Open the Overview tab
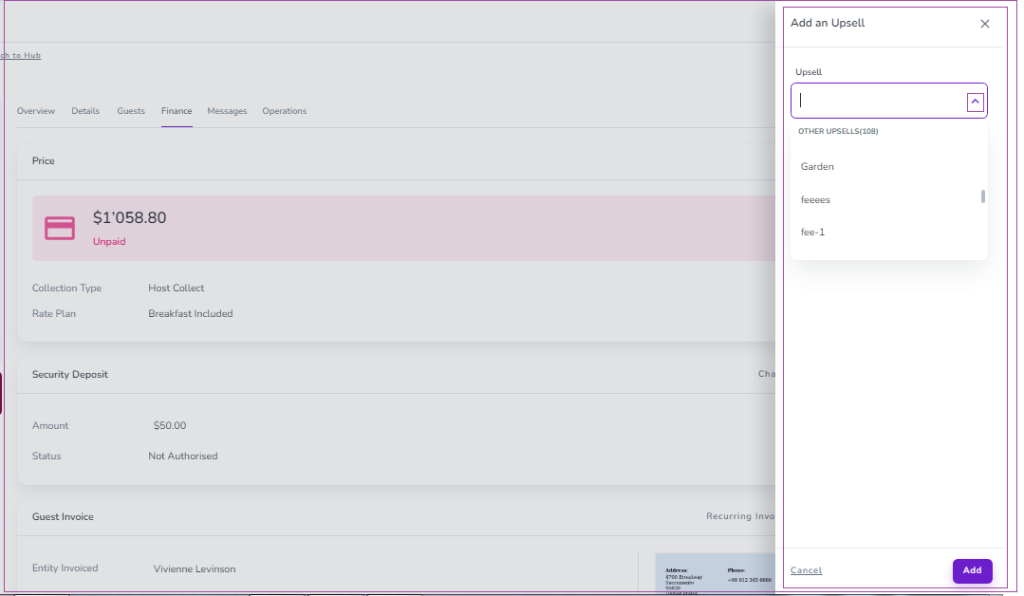The height and width of the screenshot is (596, 1024). click(36, 111)
